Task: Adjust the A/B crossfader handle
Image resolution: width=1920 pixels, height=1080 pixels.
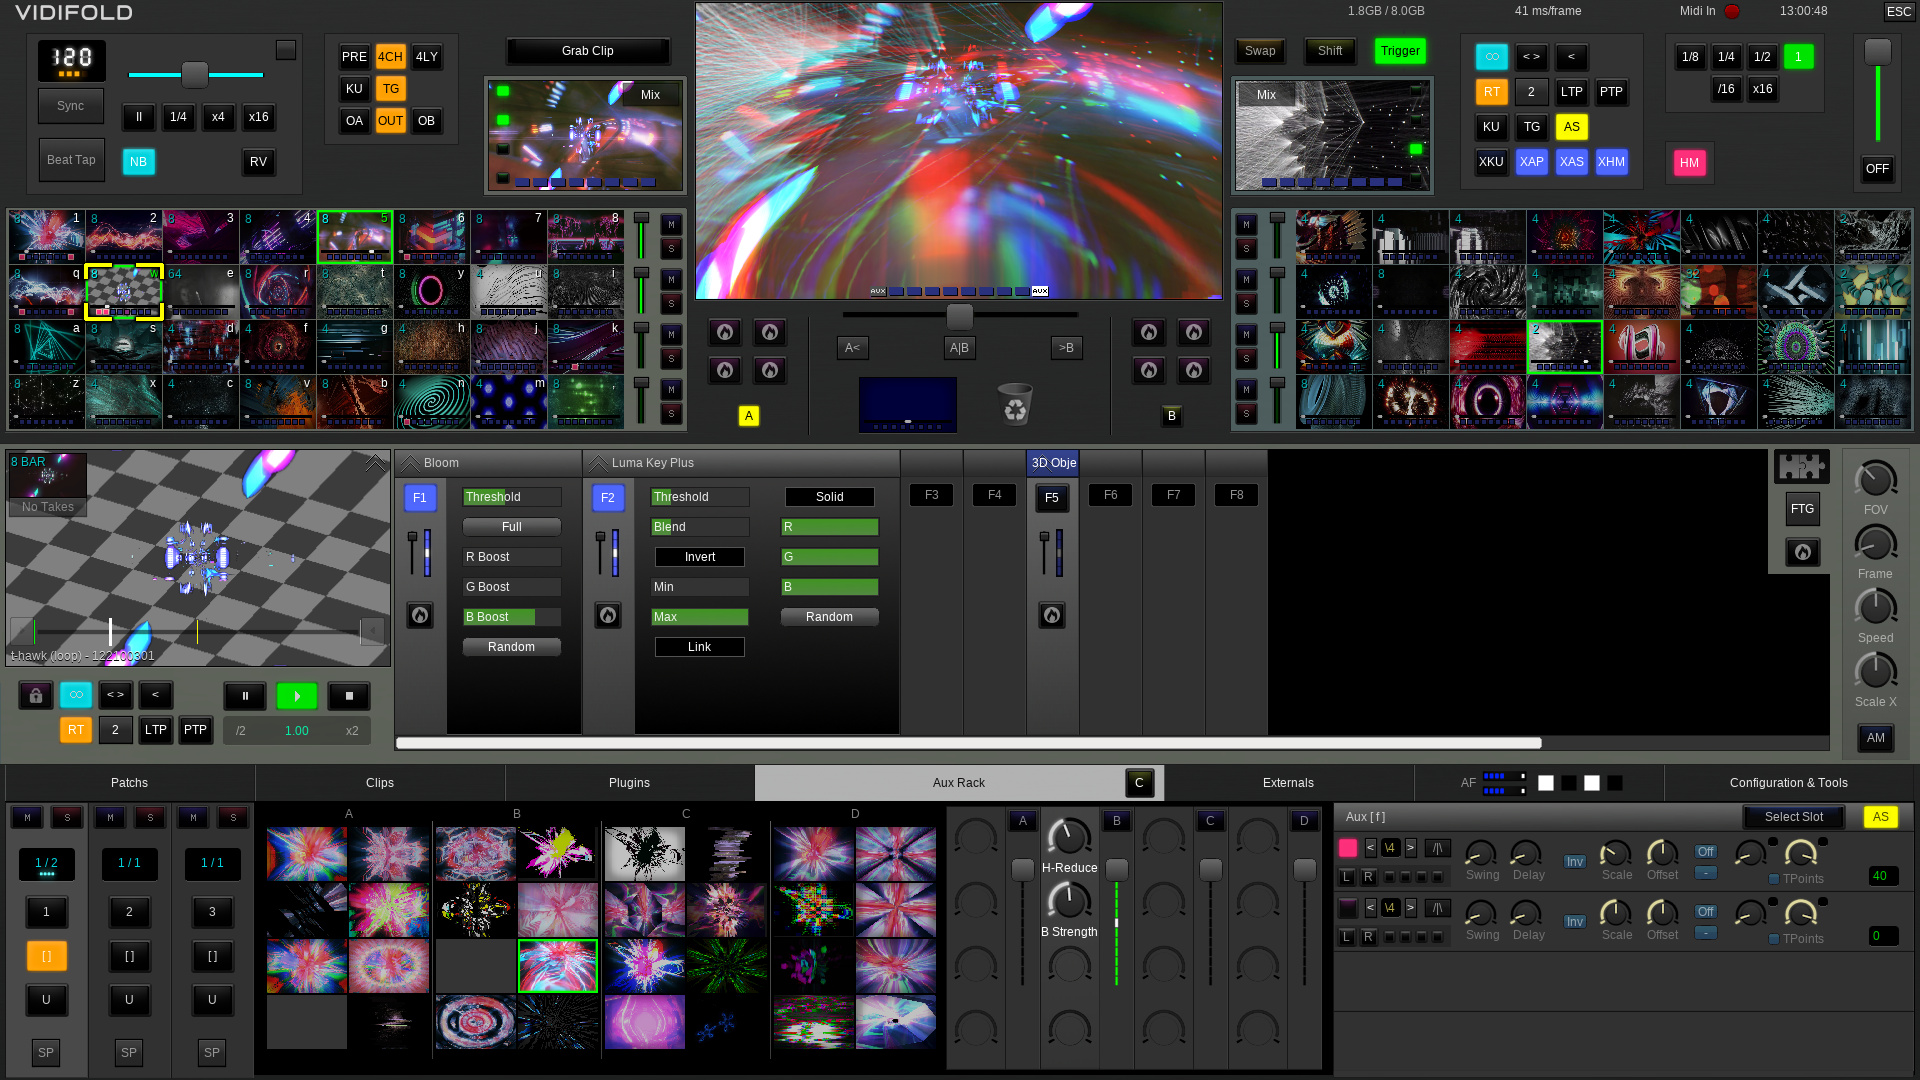Action: pos(959,316)
